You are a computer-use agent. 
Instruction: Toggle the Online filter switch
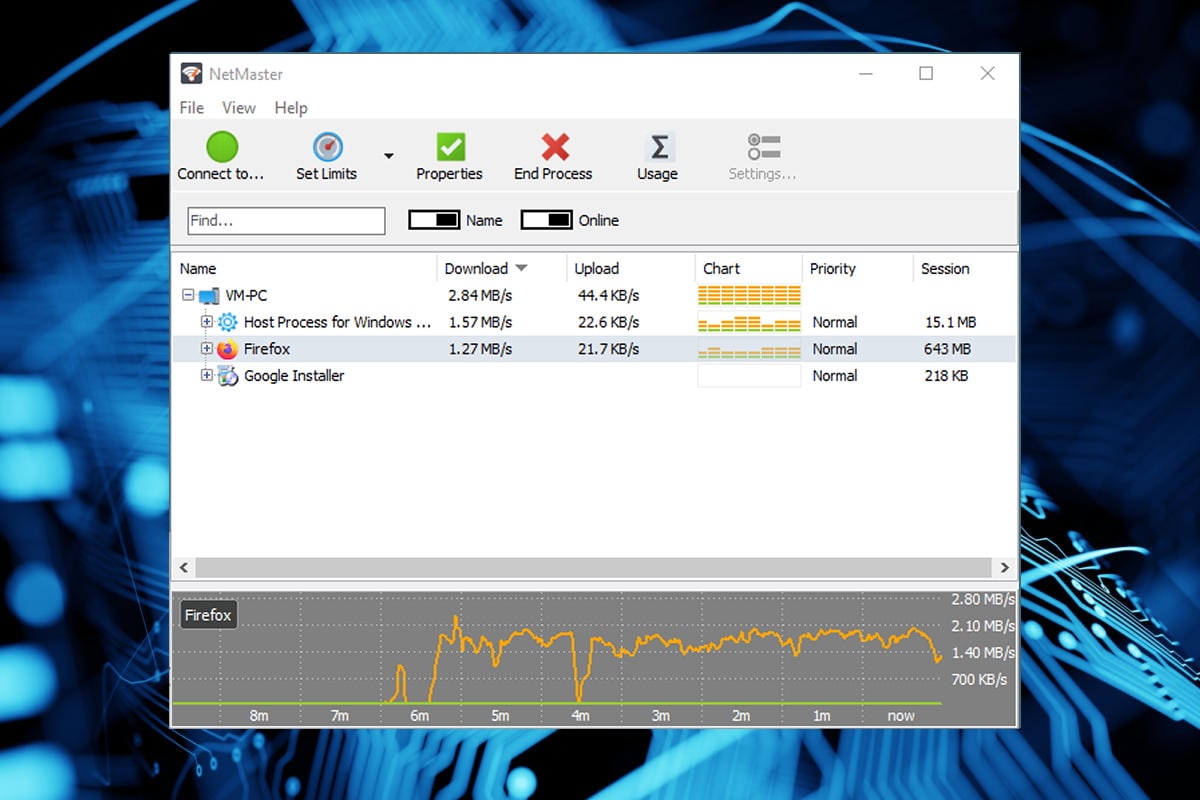pos(547,220)
